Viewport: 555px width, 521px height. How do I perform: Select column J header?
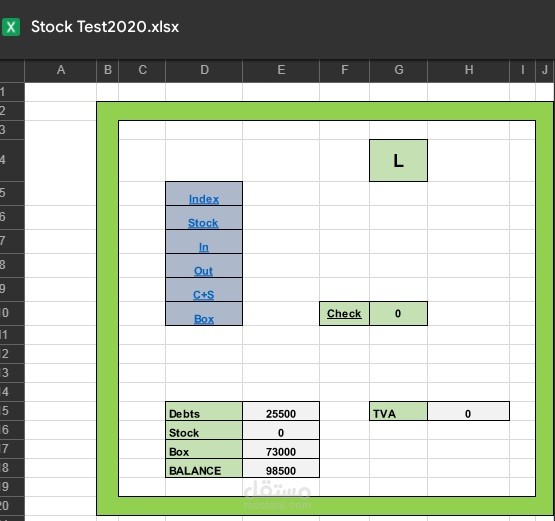click(x=545, y=70)
